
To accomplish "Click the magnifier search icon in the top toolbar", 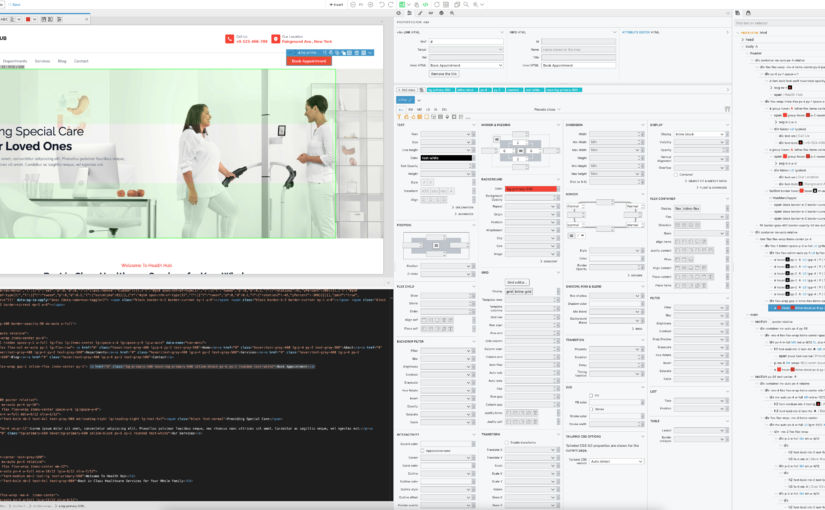I will (466, 4).
